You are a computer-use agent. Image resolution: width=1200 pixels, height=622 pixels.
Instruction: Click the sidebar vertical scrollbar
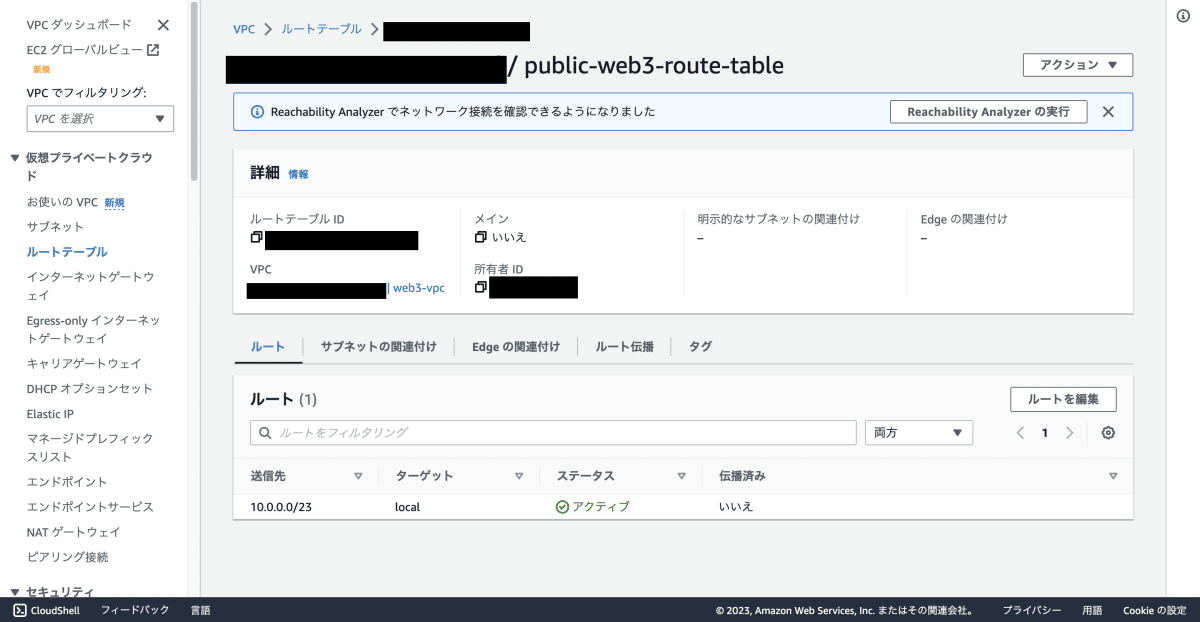194,90
